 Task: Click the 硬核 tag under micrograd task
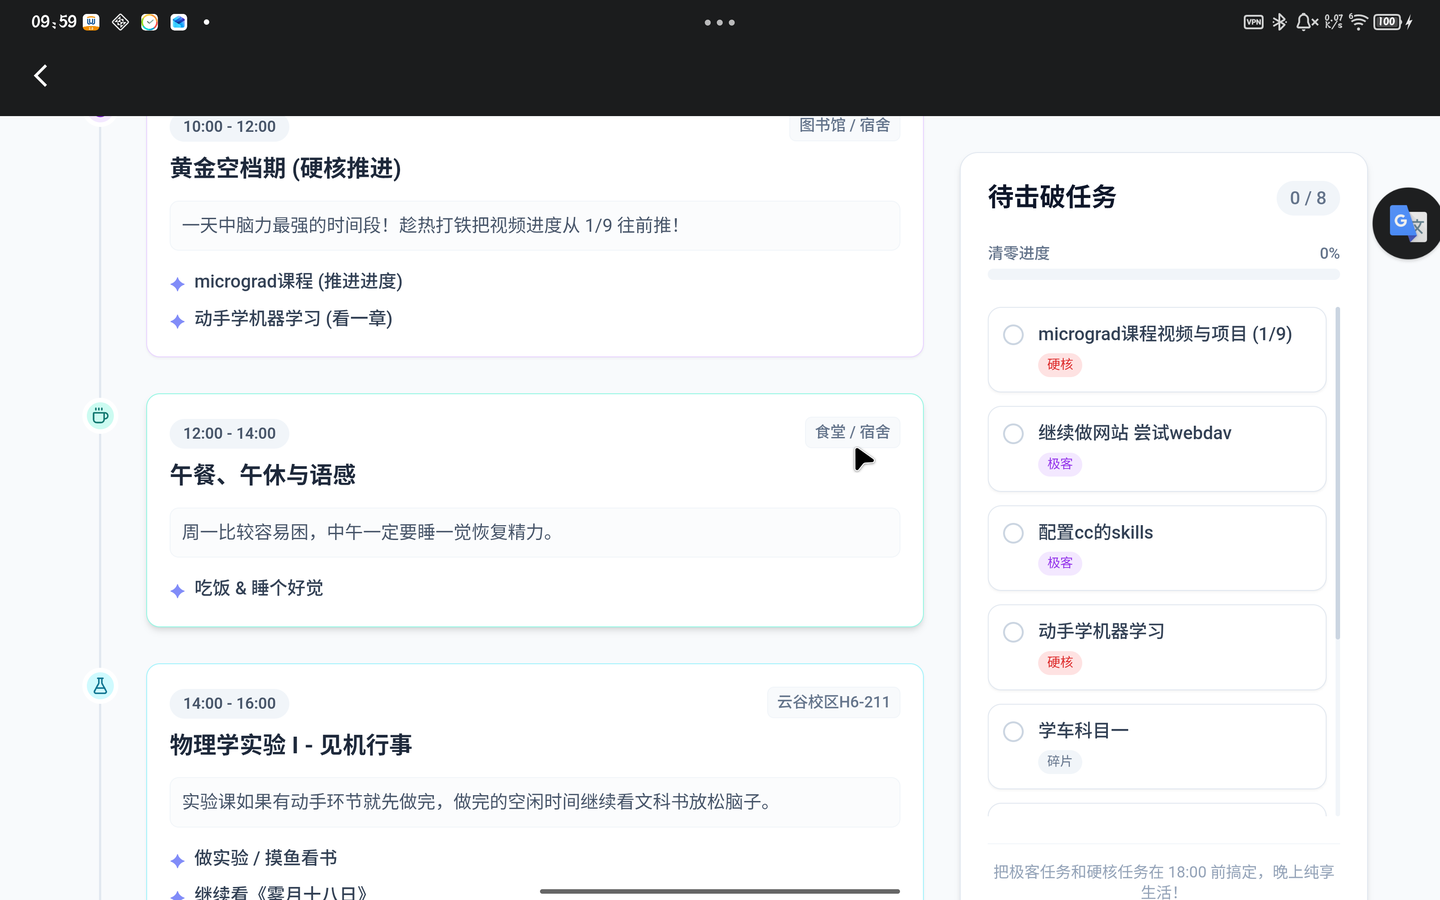[1060, 365]
